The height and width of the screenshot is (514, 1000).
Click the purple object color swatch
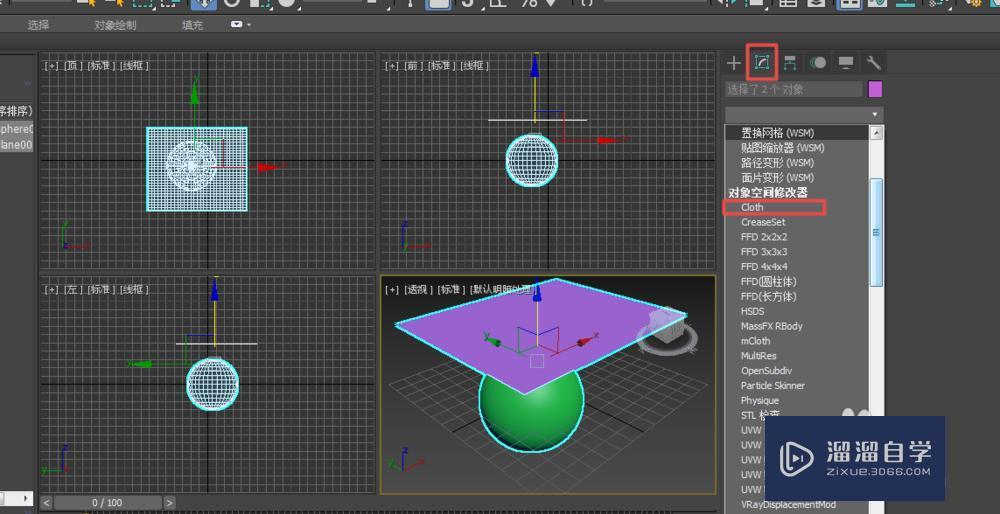point(876,89)
